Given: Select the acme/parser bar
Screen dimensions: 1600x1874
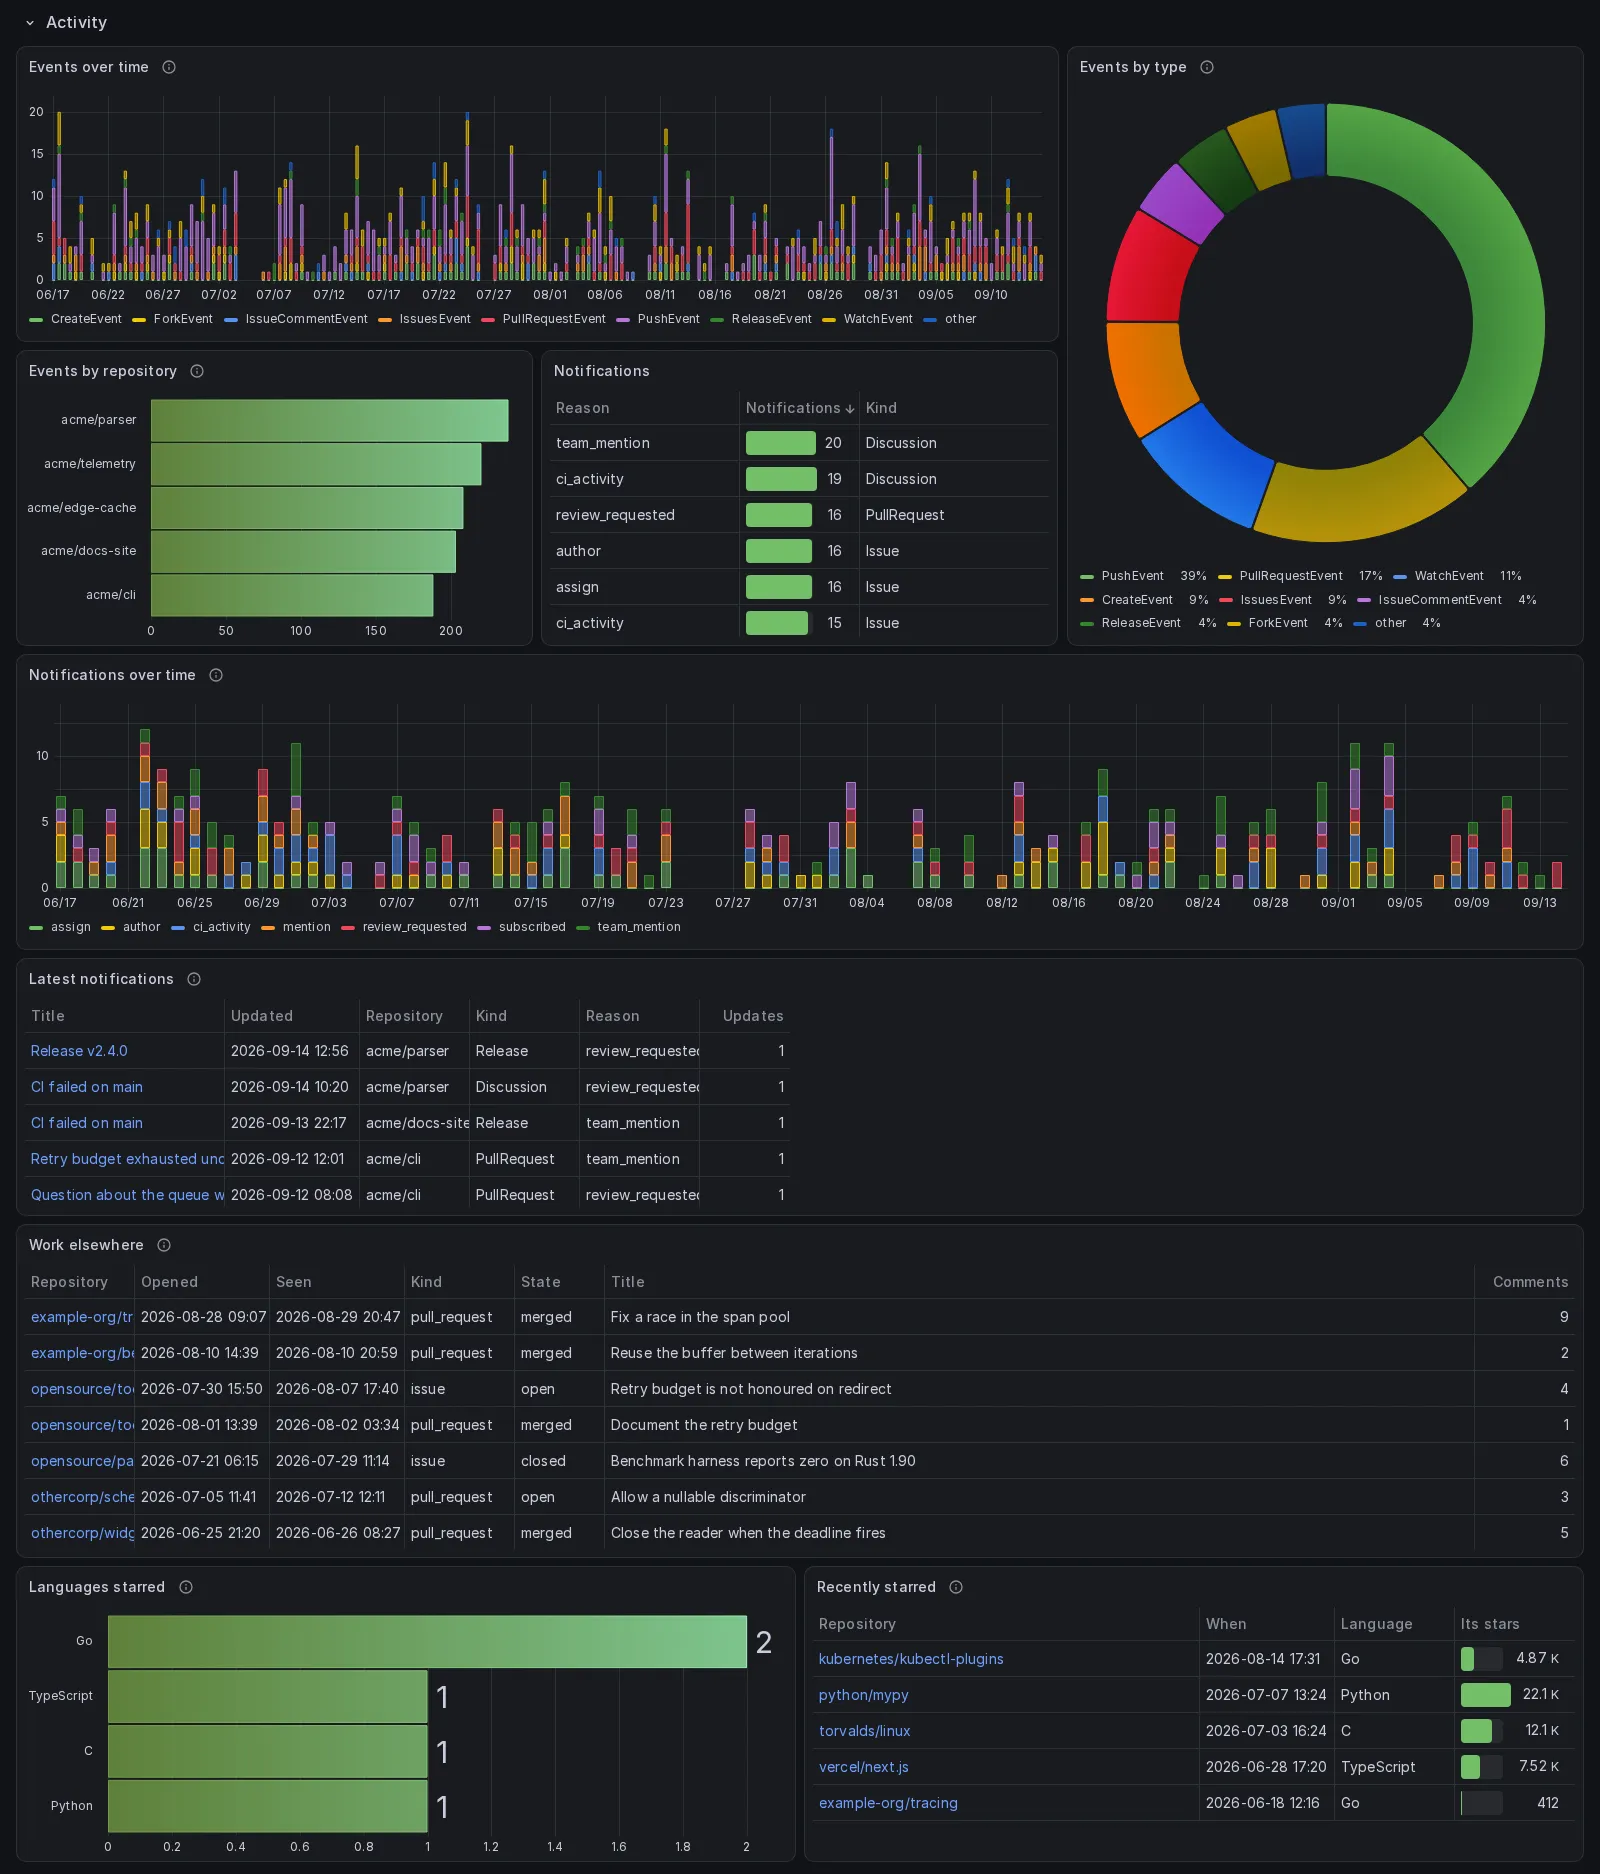Looking at the screenshot, I should click(329, 420).
